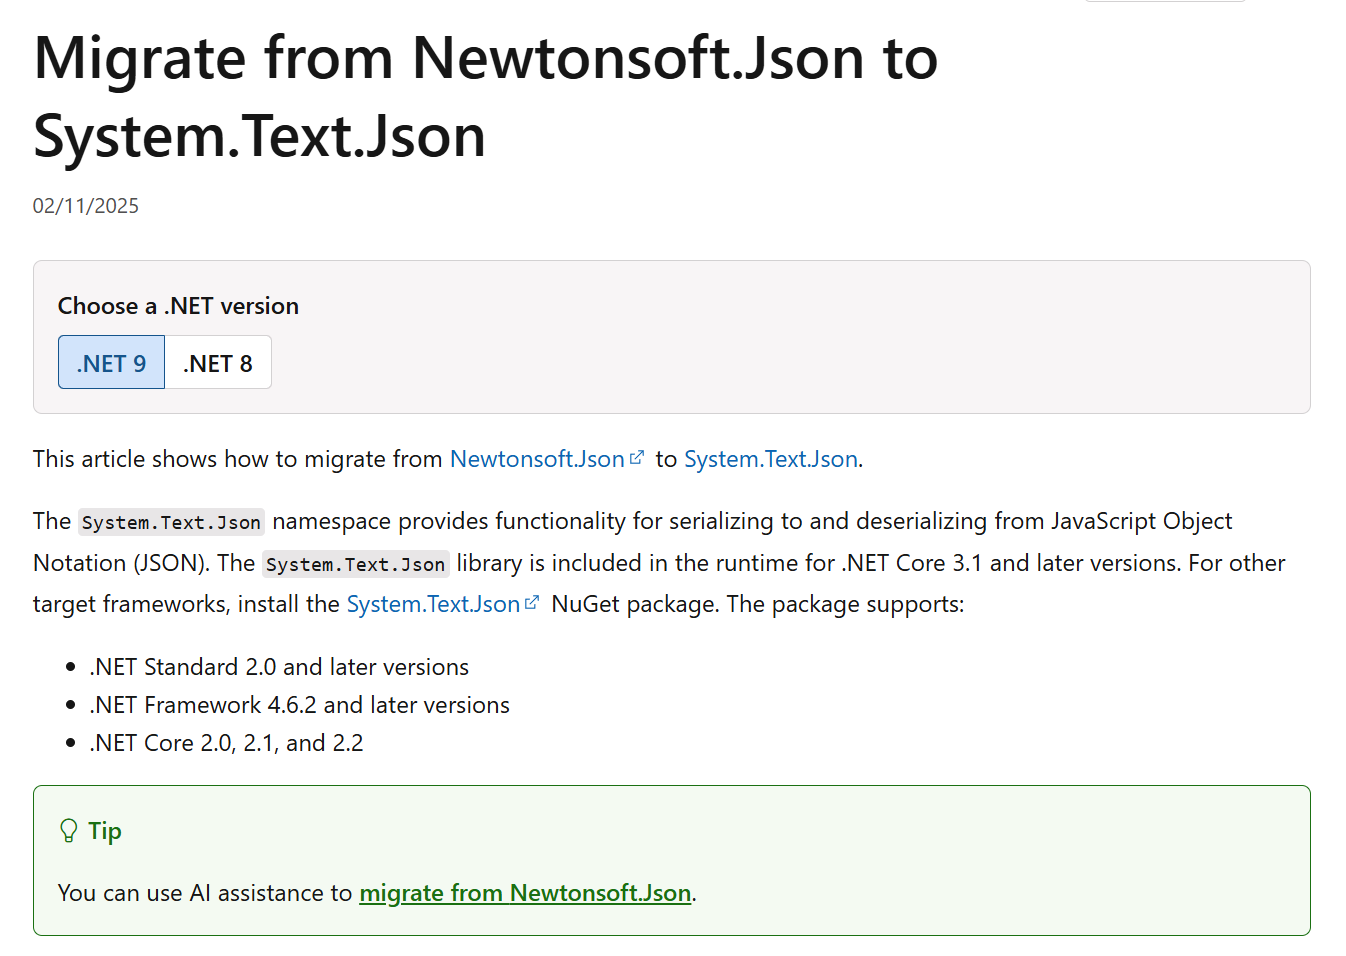Click '.NET Framework 4.6.2 and later versions' bullet

[299, 705]
